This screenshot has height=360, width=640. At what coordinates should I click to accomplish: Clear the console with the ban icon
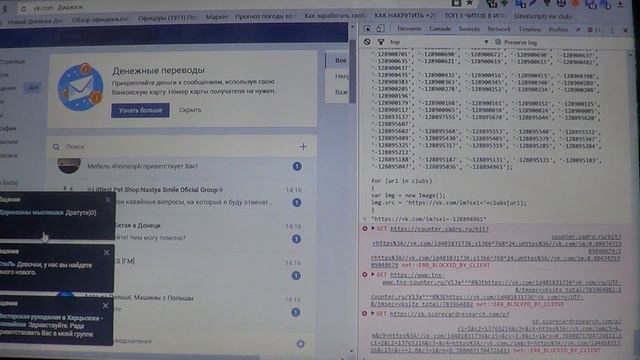[367, 42]
